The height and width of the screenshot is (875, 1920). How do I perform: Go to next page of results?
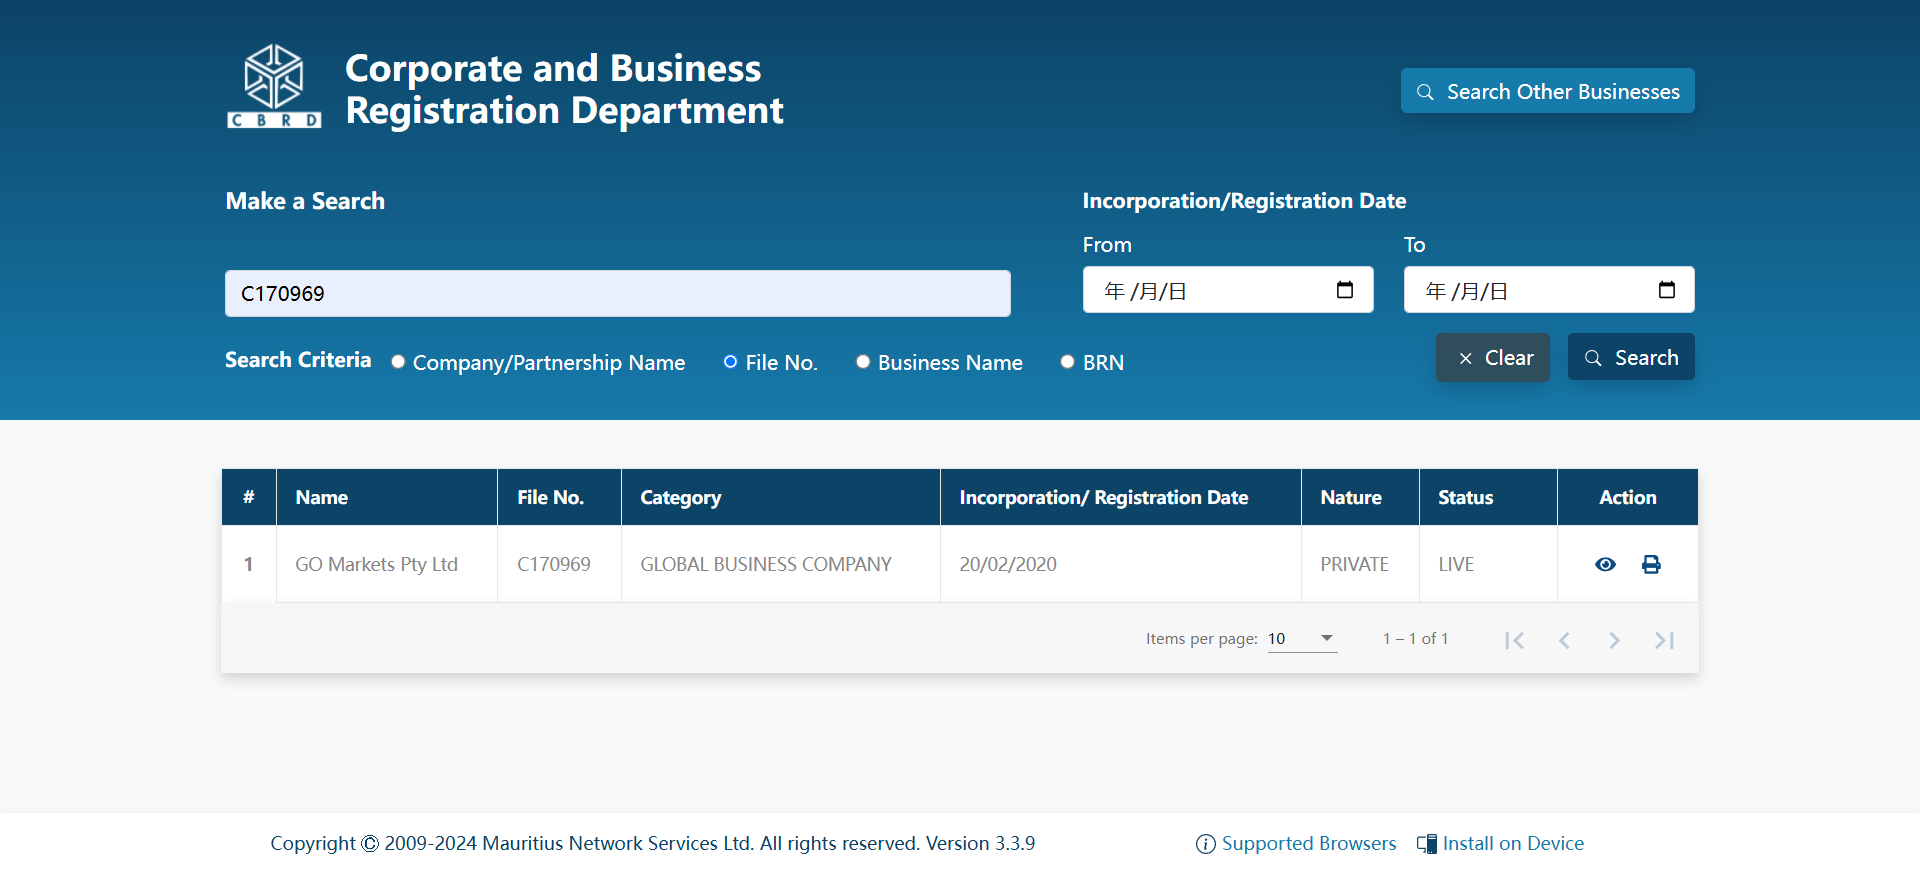[1614, 640]
